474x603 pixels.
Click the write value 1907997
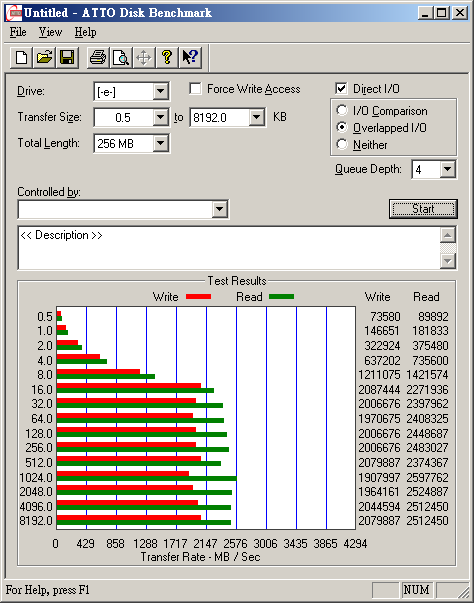379,477
